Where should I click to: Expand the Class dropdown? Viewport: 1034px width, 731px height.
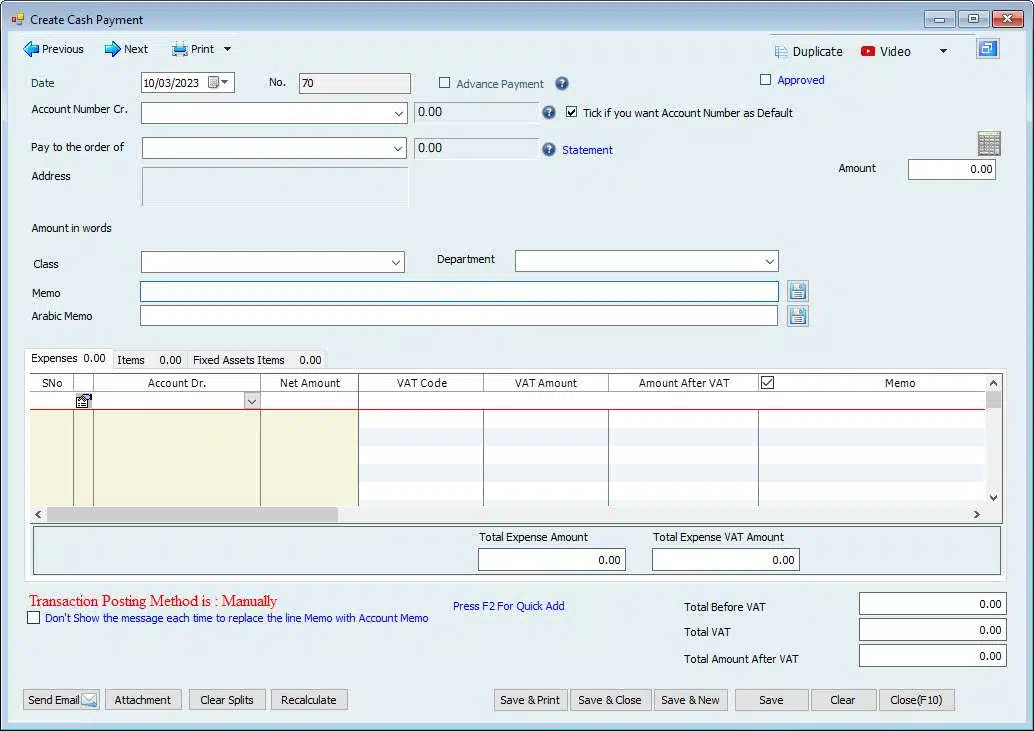395,263
